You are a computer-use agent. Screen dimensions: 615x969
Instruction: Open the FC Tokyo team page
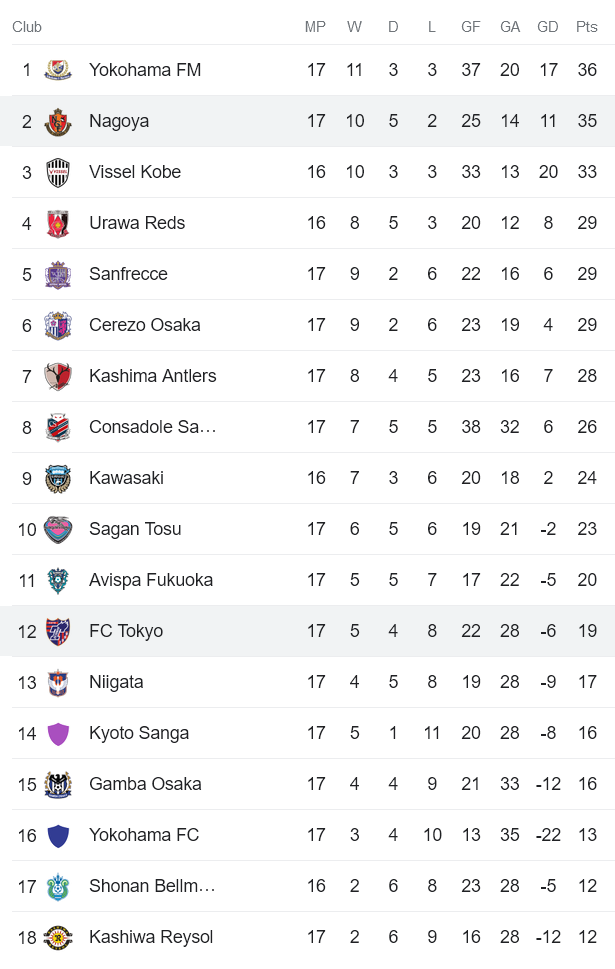click(x=127, y=631)
